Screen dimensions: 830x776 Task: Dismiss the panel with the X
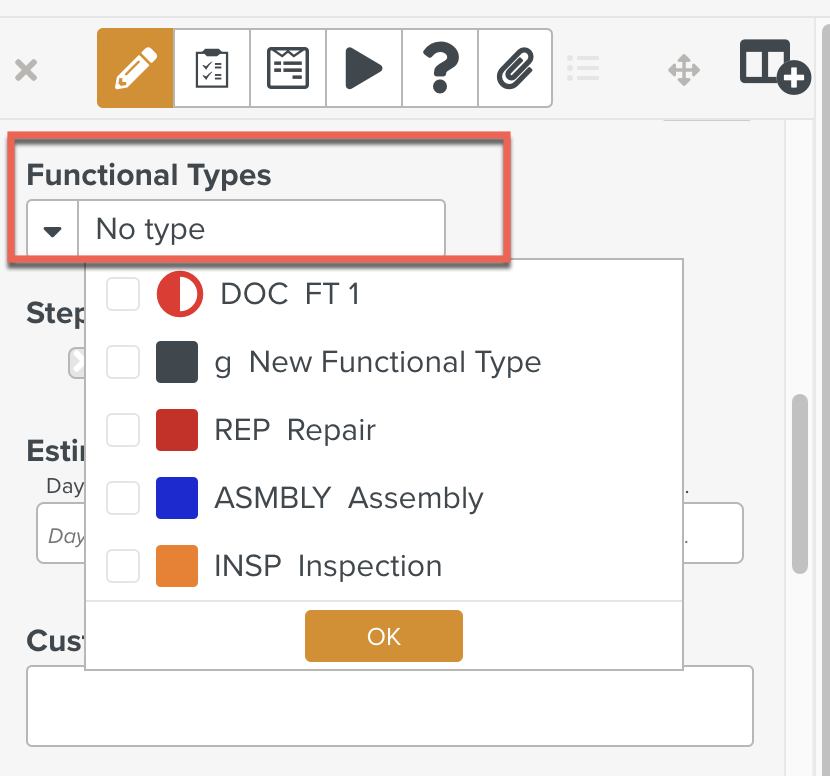[26, 68]
